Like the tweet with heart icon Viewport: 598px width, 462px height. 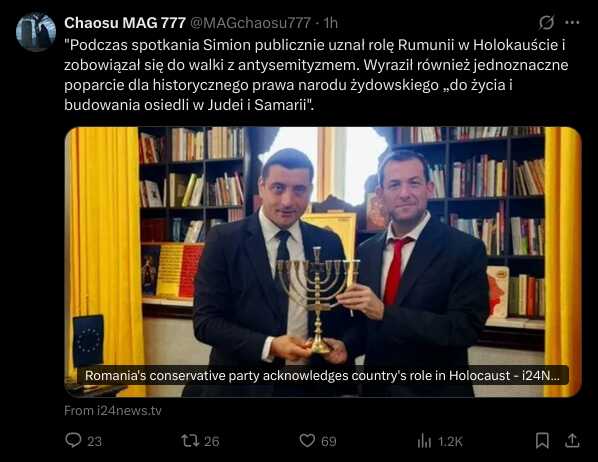307,441
